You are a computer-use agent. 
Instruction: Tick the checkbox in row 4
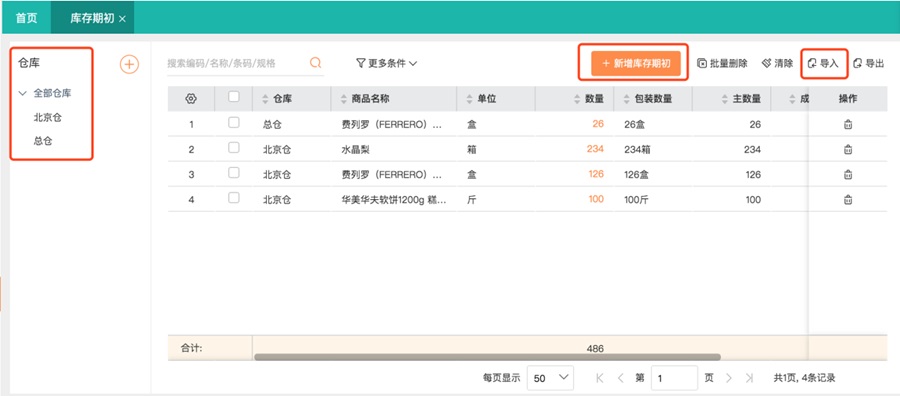click(x=234, y=197)
